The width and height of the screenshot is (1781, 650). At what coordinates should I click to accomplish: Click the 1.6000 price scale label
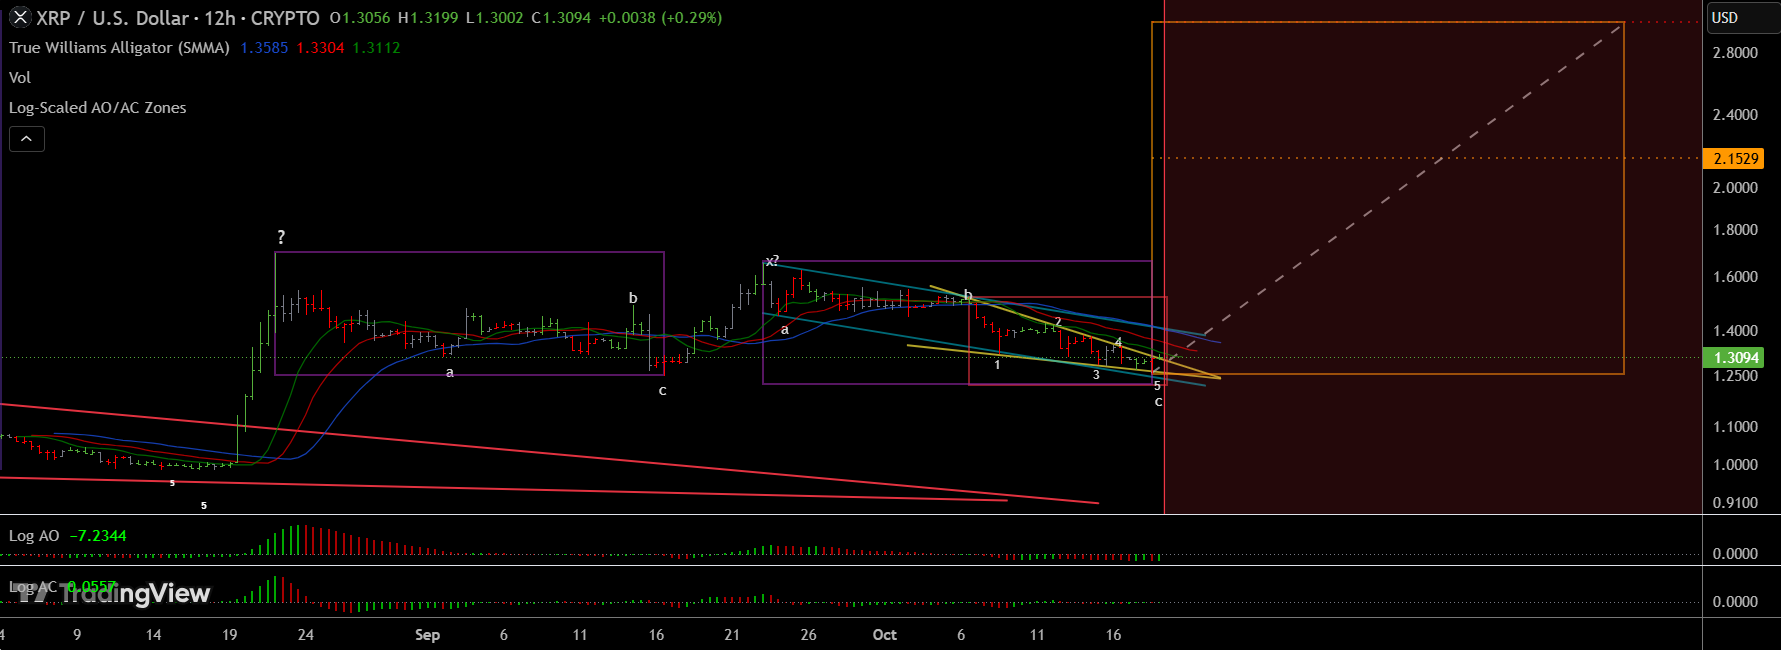click(1735, 277)
